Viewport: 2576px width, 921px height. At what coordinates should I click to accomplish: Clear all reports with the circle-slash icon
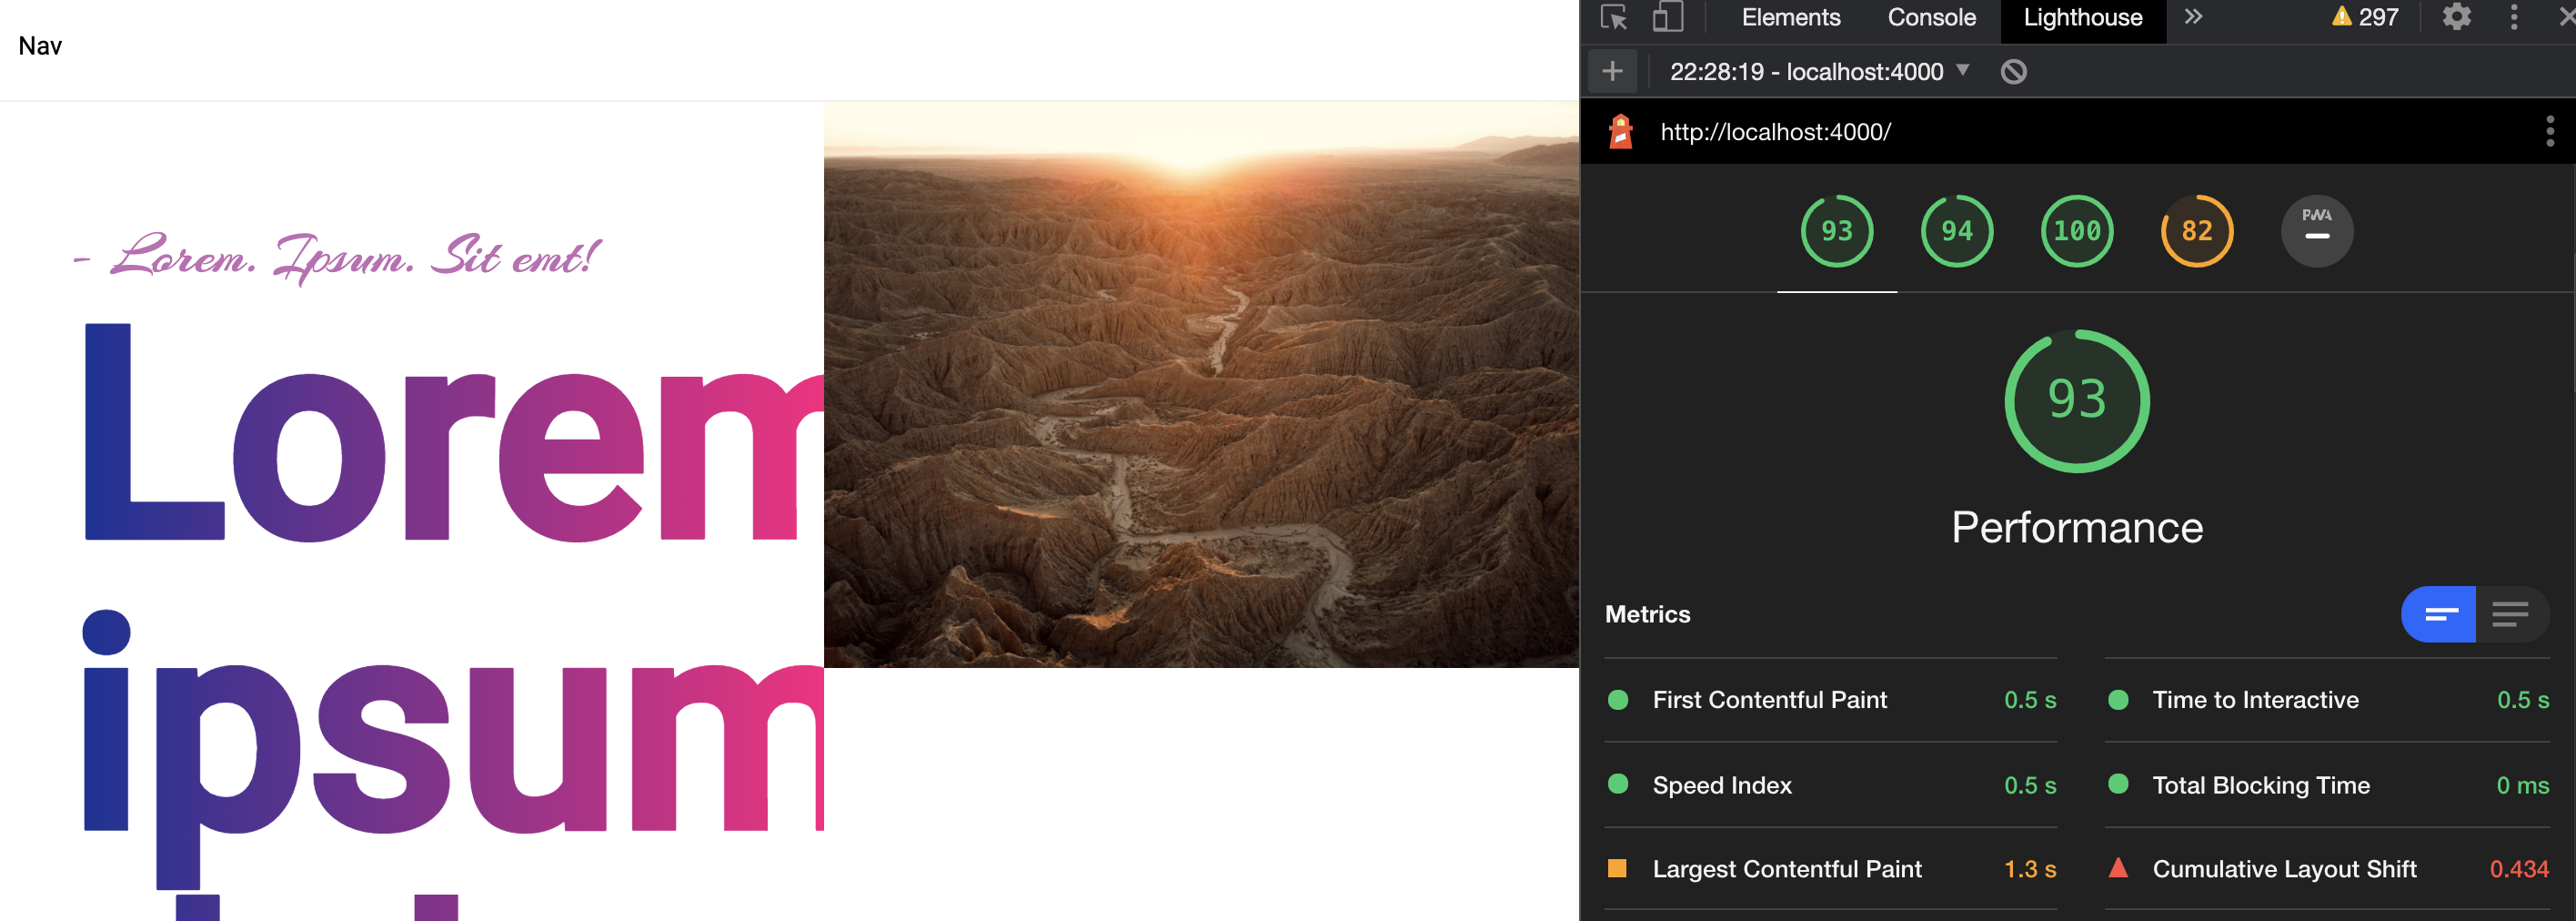[x=2014, y=72]
